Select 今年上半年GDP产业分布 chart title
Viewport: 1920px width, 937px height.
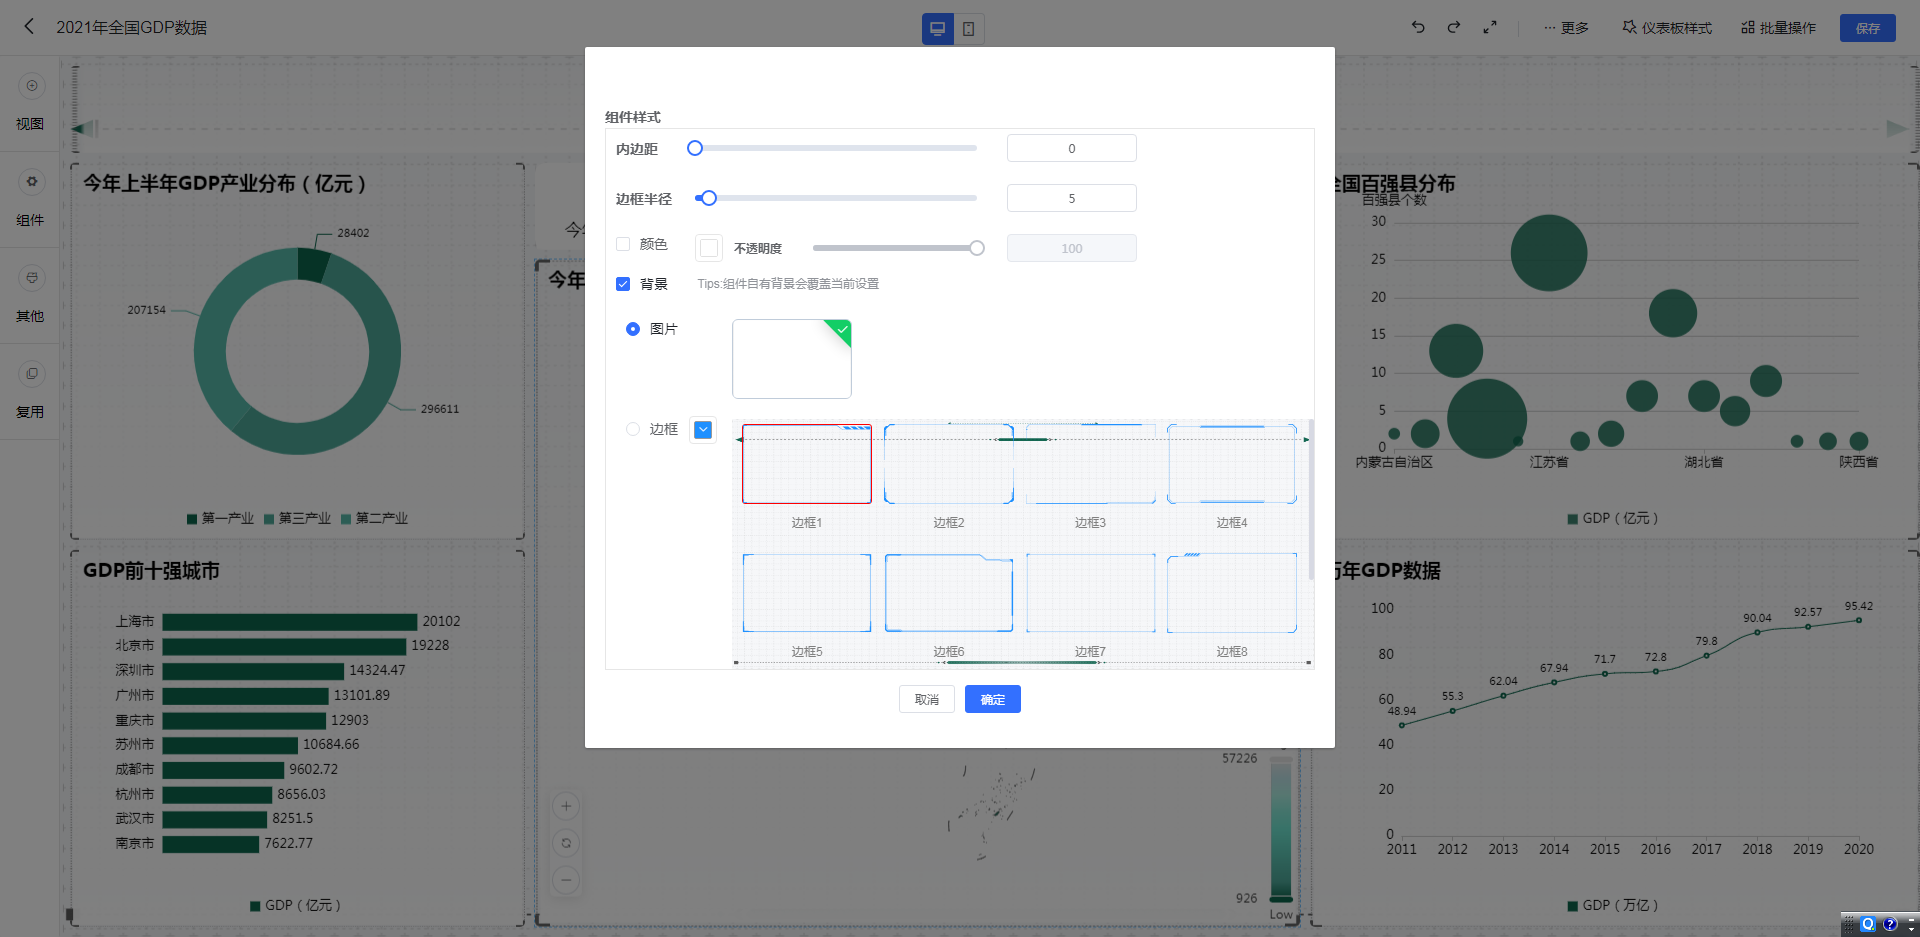tap(225, 184)
